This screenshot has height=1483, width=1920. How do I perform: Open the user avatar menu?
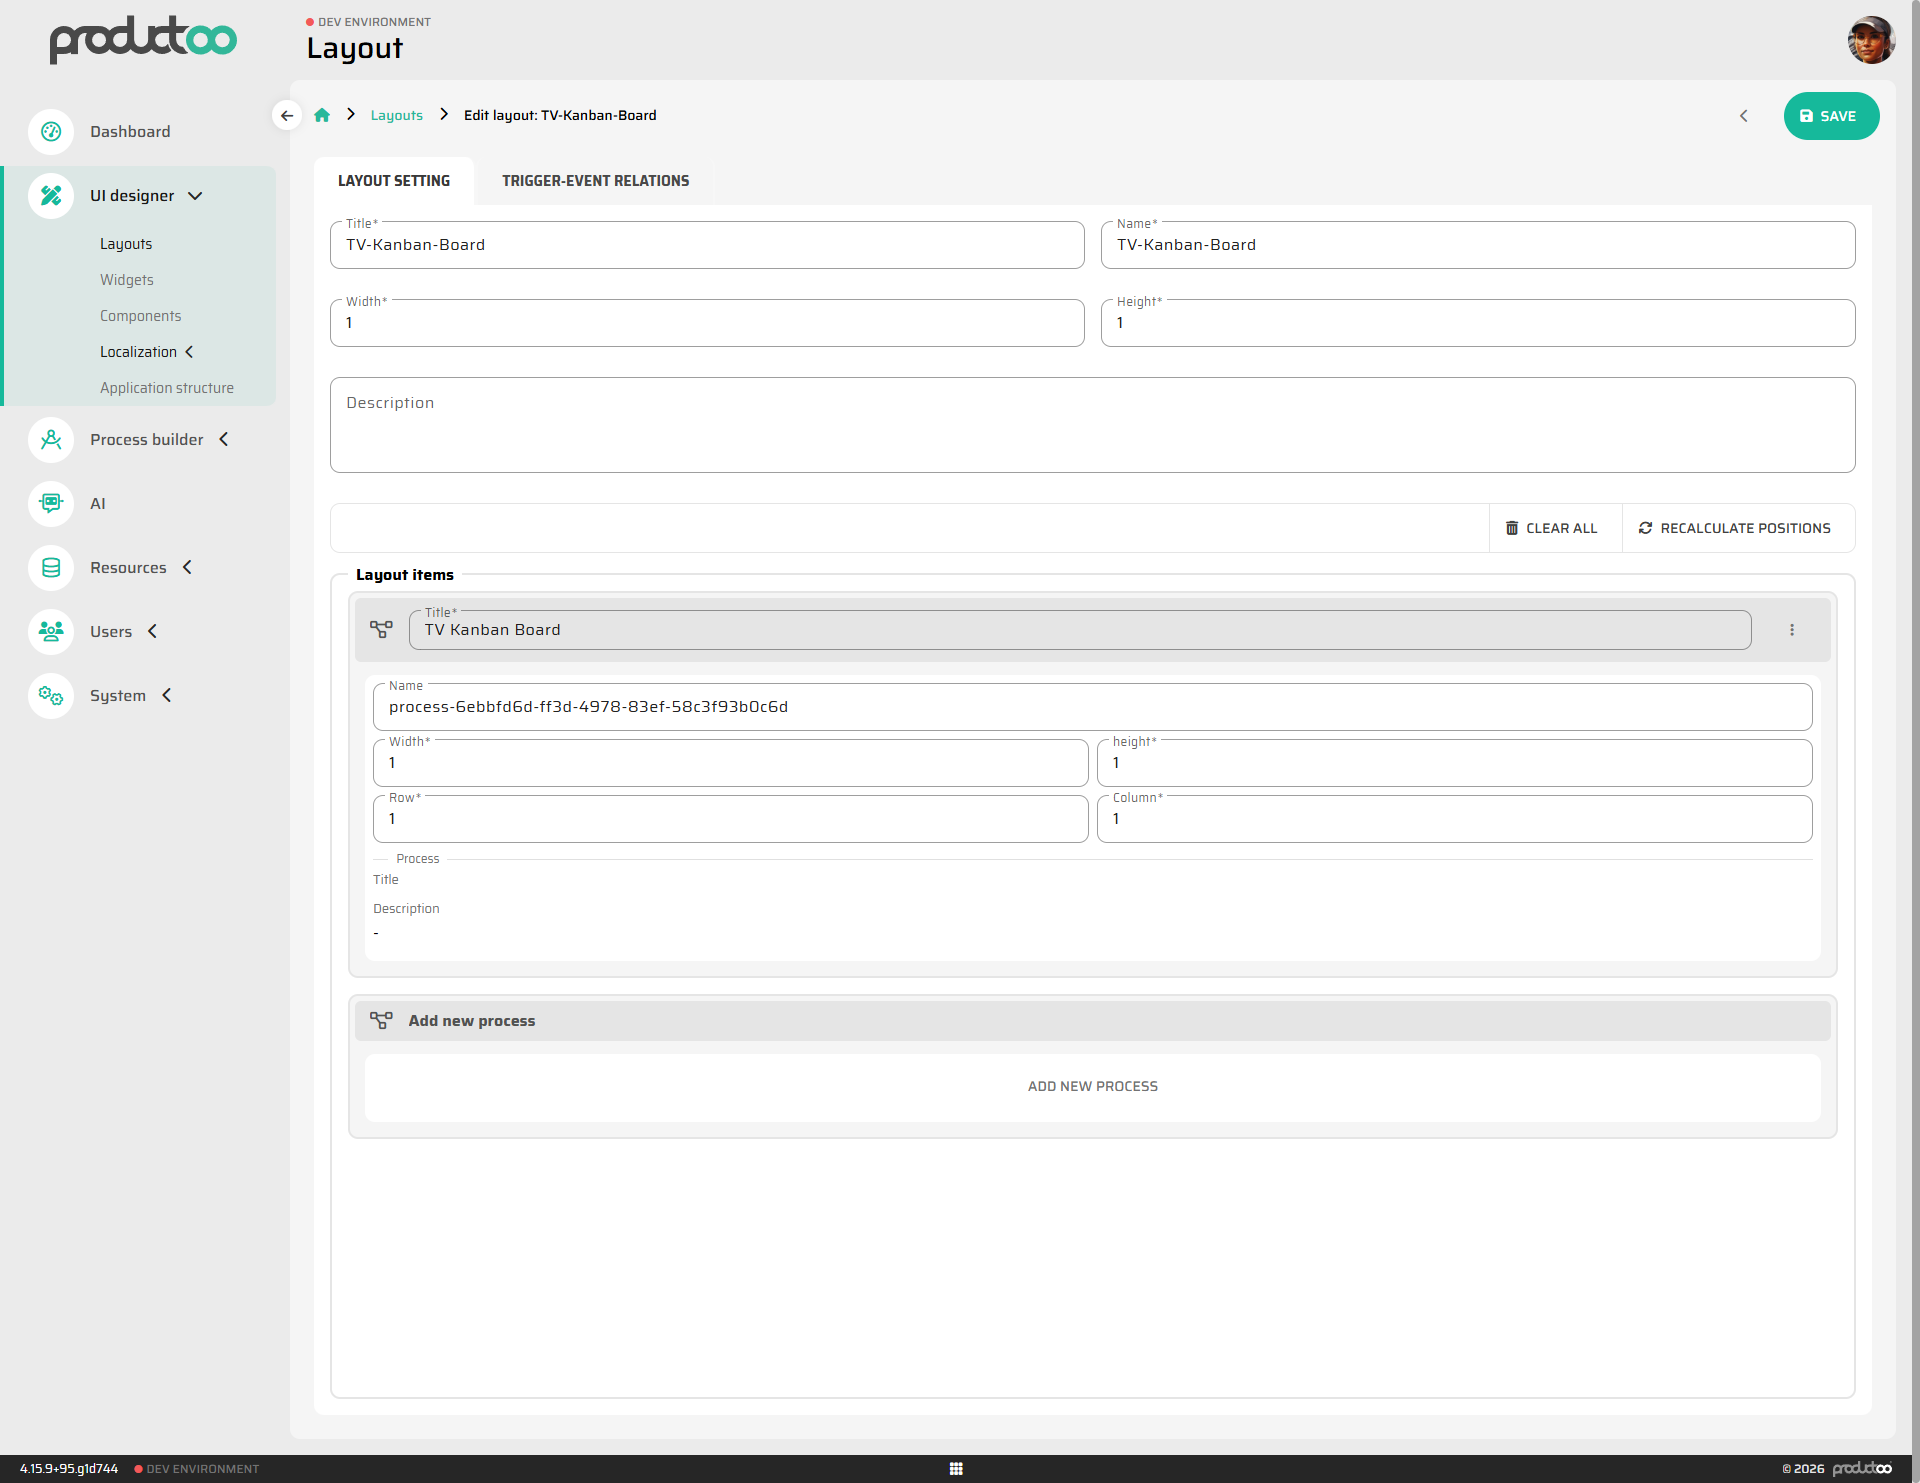point(1871,40)
